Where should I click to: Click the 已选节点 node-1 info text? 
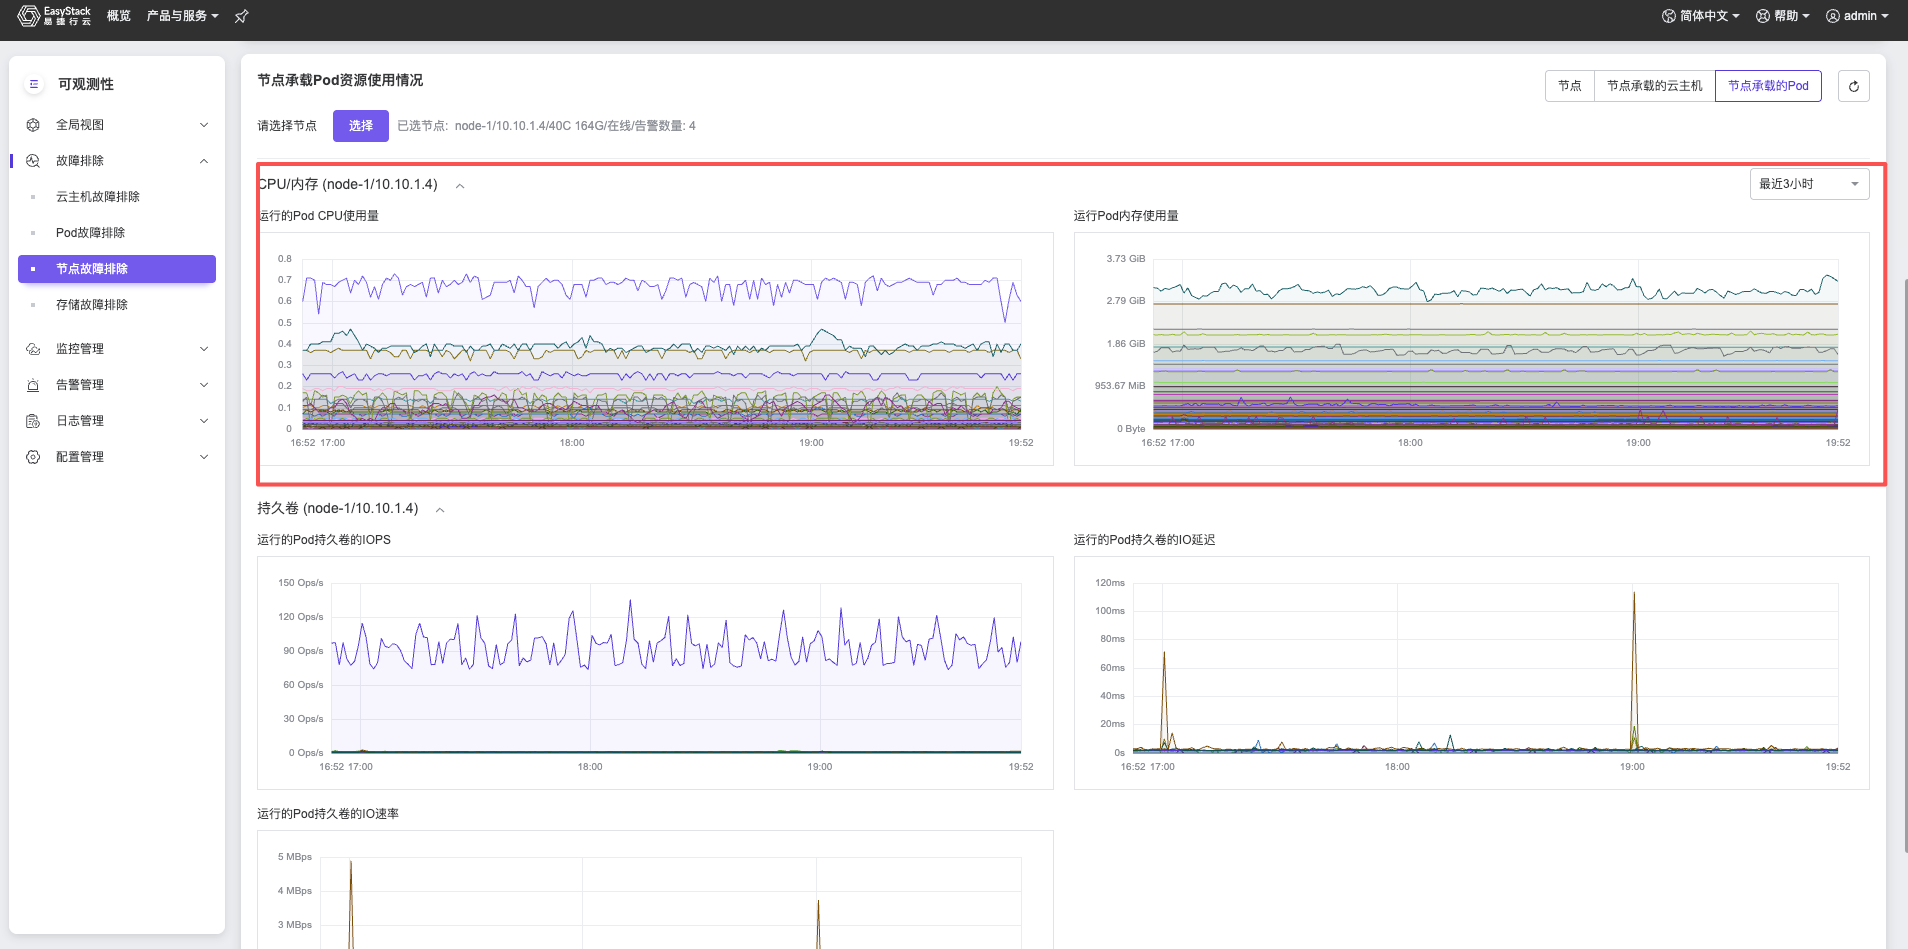pyautogui.click(x=546, y=126)
